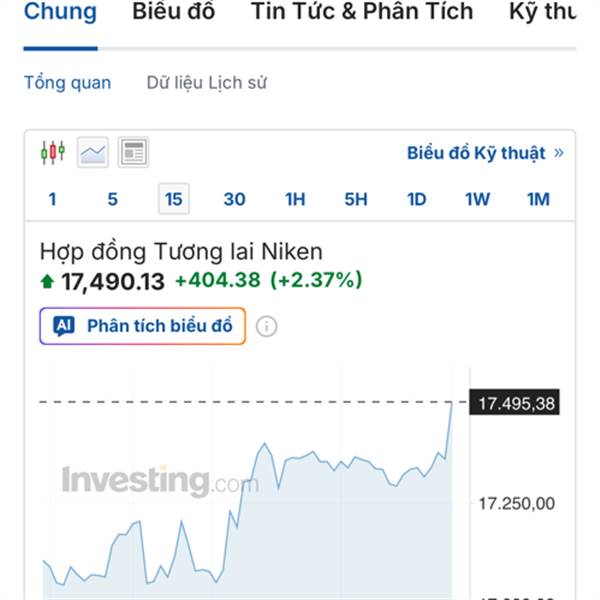This screenshot has width=600, height=600.
Task: Switch to the area chart icon
Action: pyautogui.click(x=93, y=152)
